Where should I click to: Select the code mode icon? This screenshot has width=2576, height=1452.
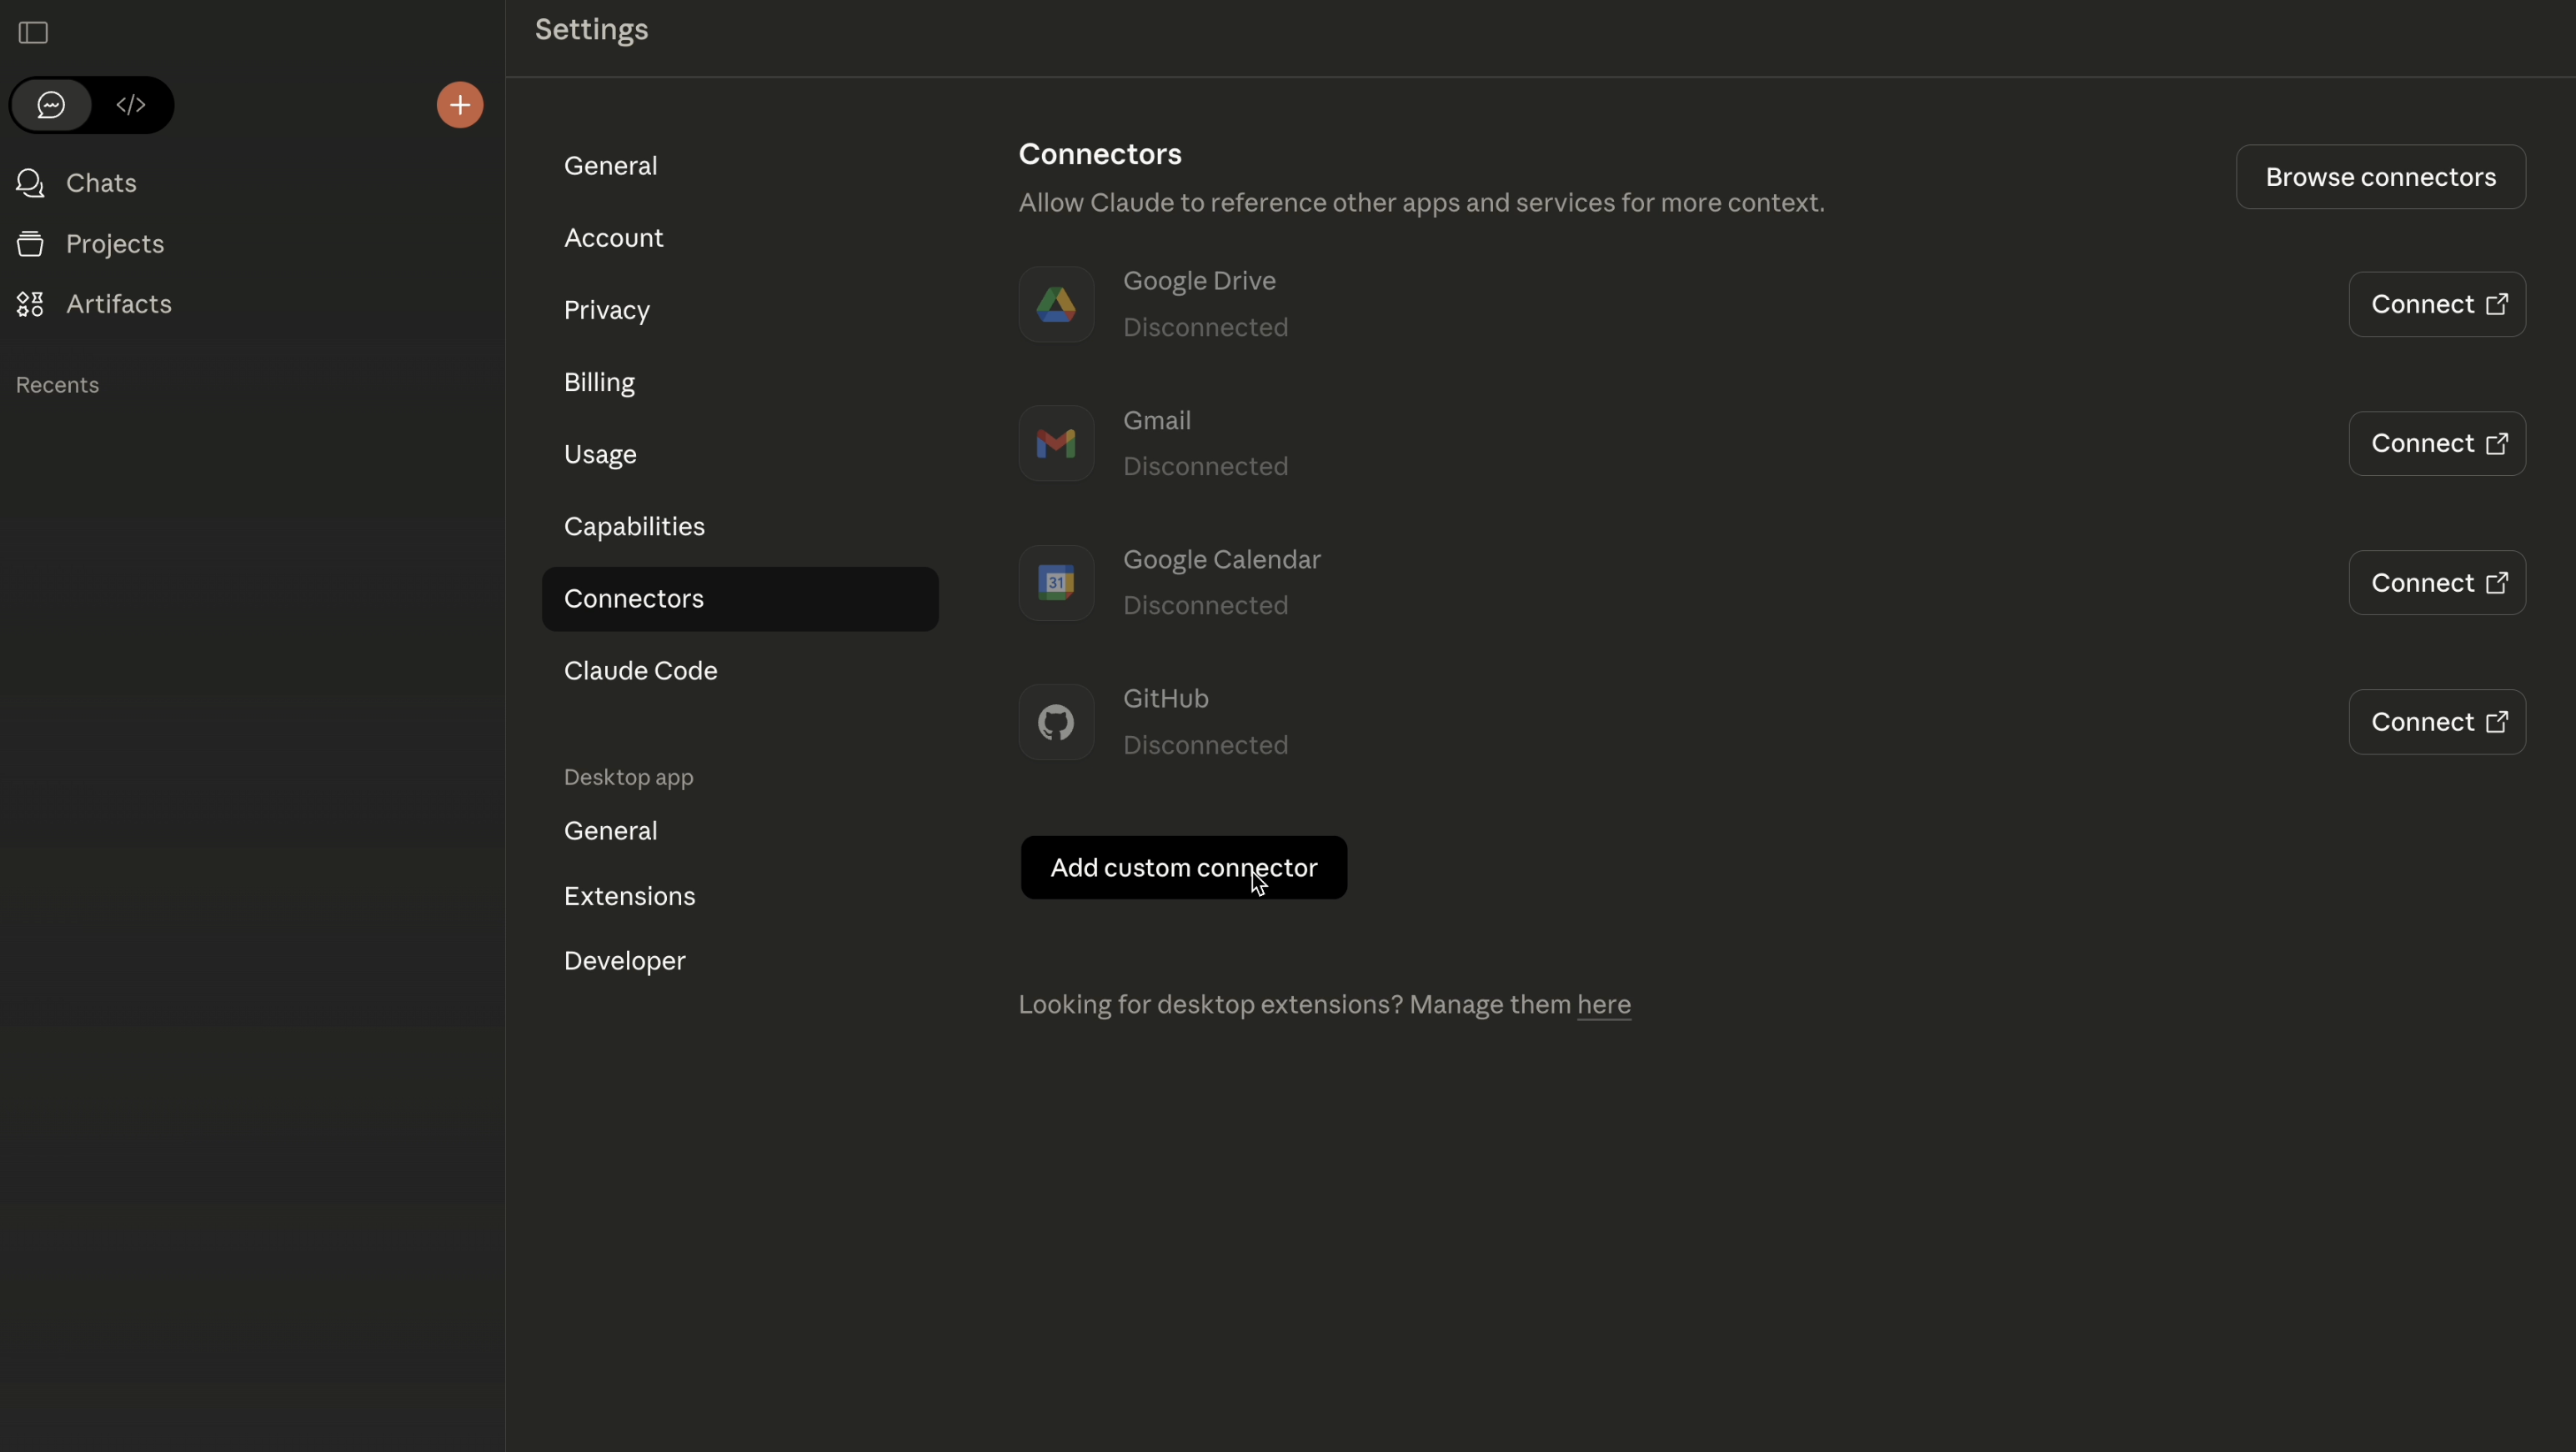[131, 105]
